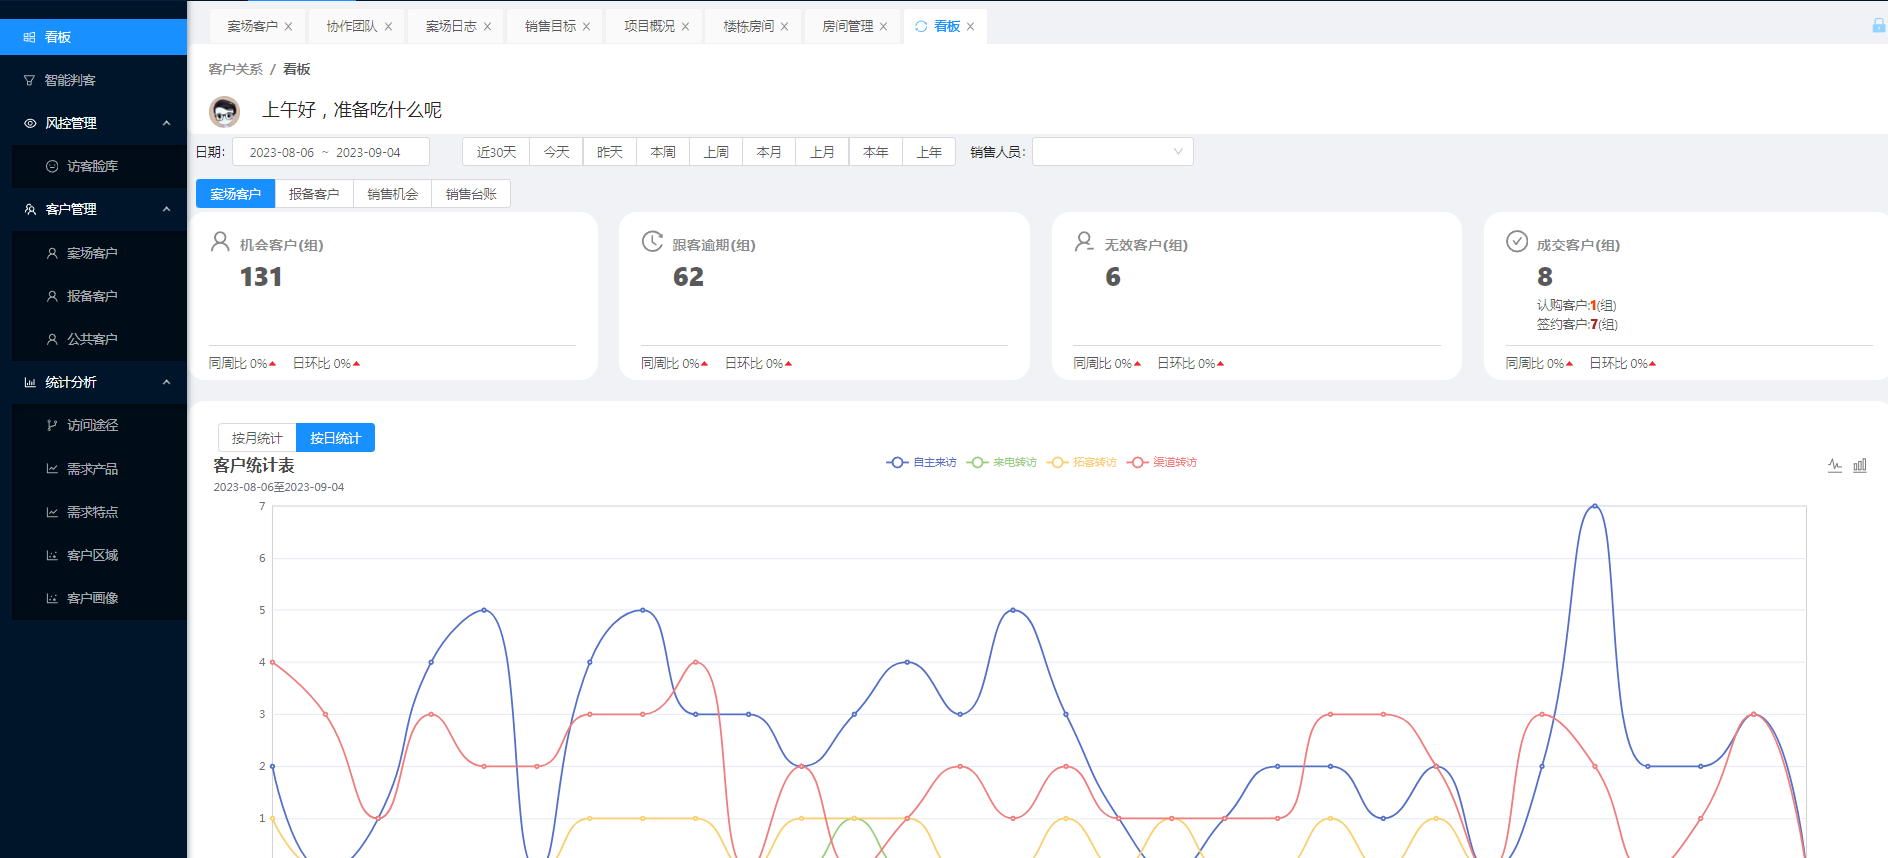The height and width of the screenshot is (858, 1888).
Task: Switch chart to bar view icon
Action: 1860,465
